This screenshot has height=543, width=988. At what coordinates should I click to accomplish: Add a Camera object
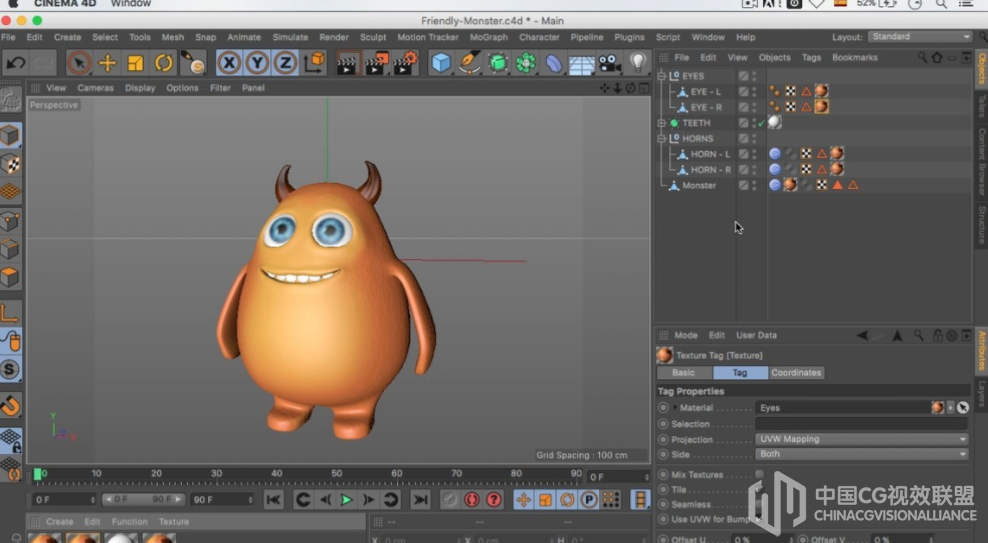pyautogui.click(x=609, y=63)
